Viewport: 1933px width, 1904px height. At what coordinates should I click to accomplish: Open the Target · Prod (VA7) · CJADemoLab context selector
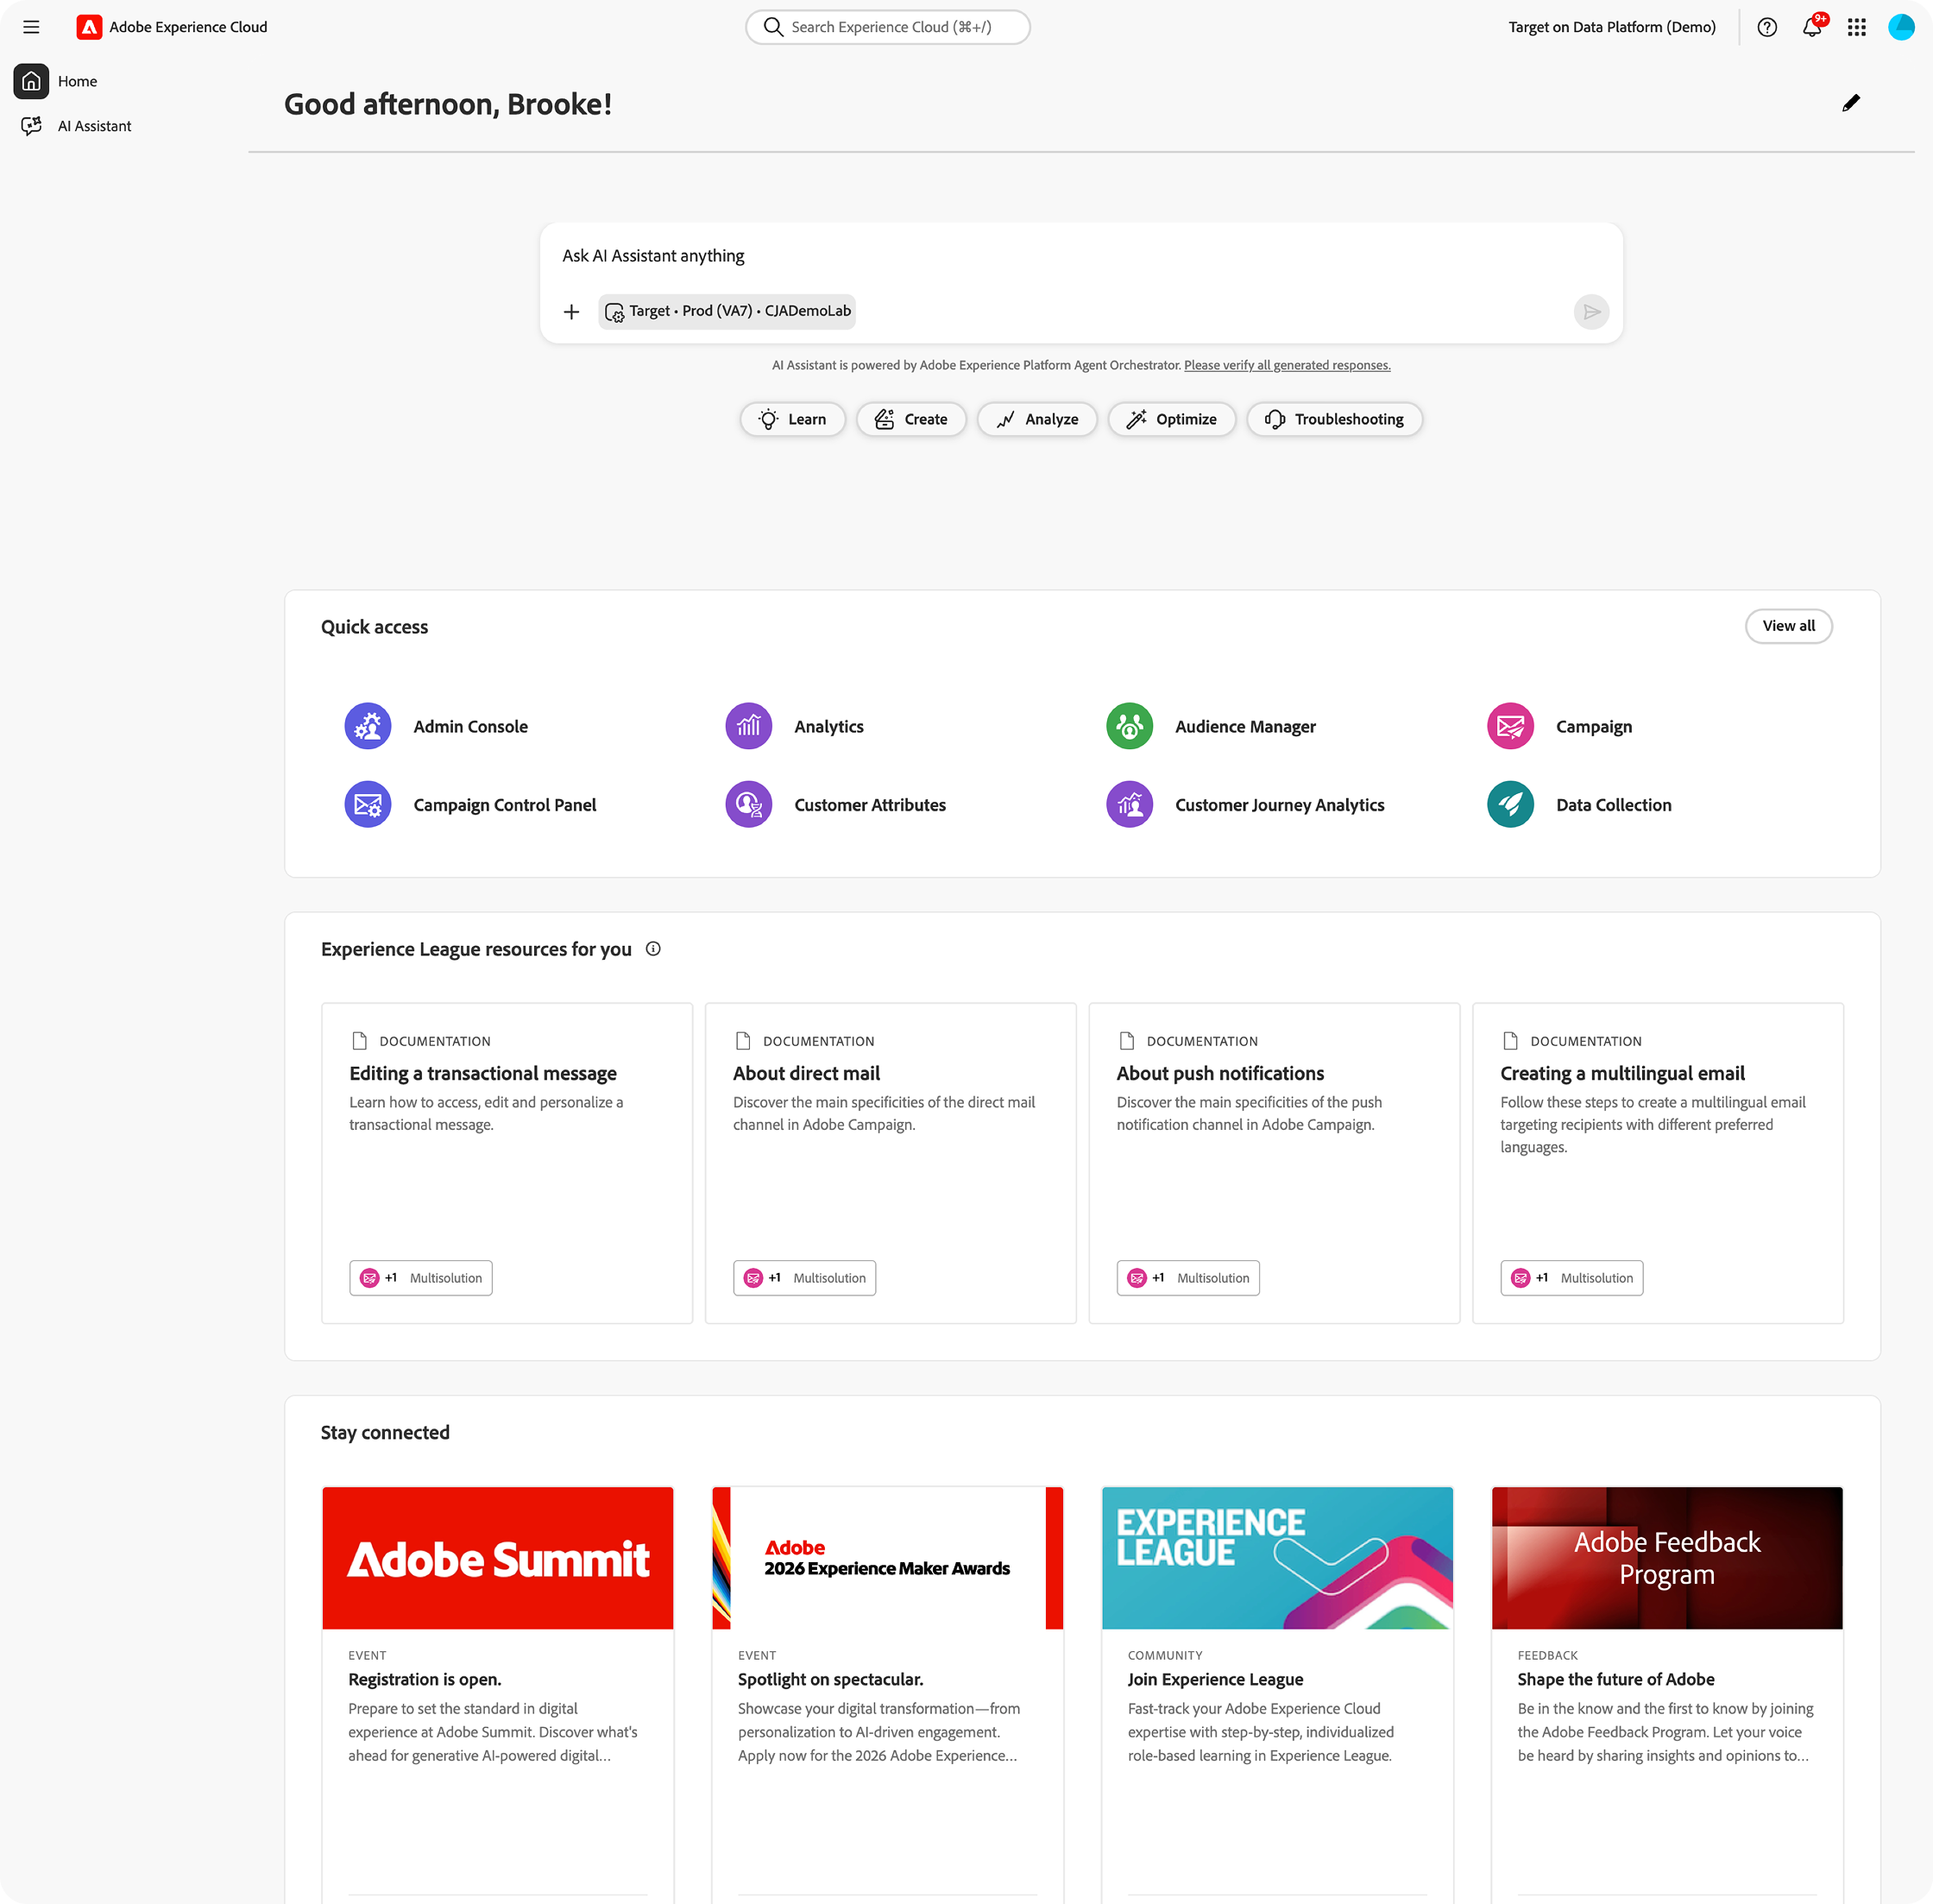point(727,311)
